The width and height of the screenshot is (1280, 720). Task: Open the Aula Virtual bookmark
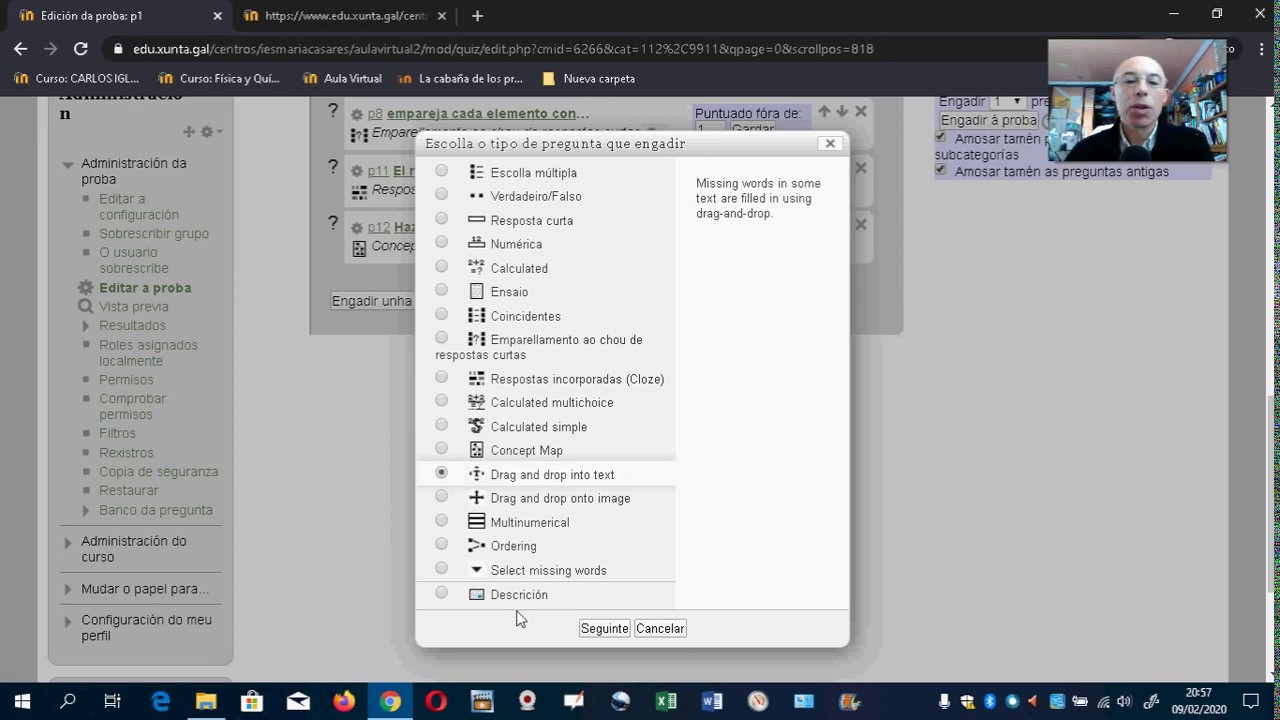pyautogui.click(x=342, y=78)
